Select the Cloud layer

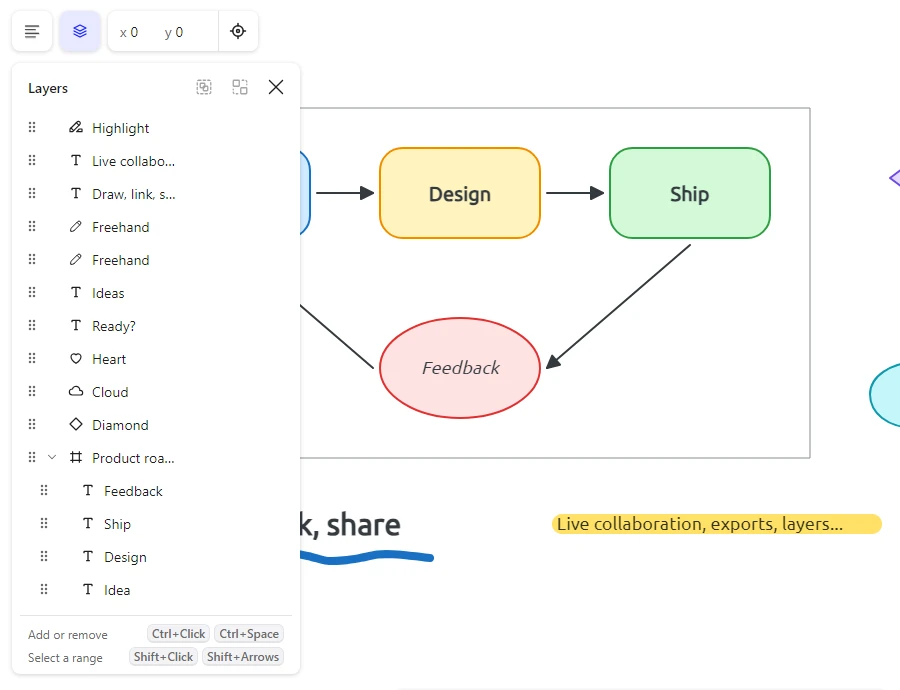click(x=156, y=392)
